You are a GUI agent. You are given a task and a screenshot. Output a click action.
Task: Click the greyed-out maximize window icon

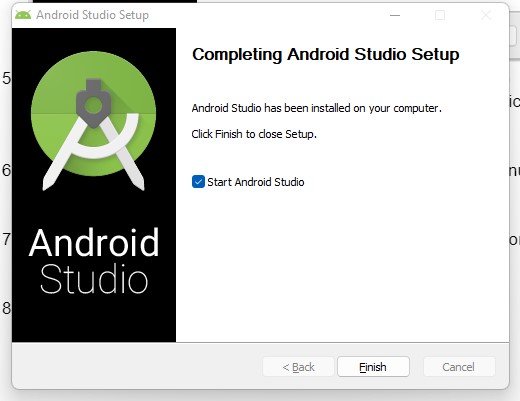pyautogui.click(x=440, y=15)
